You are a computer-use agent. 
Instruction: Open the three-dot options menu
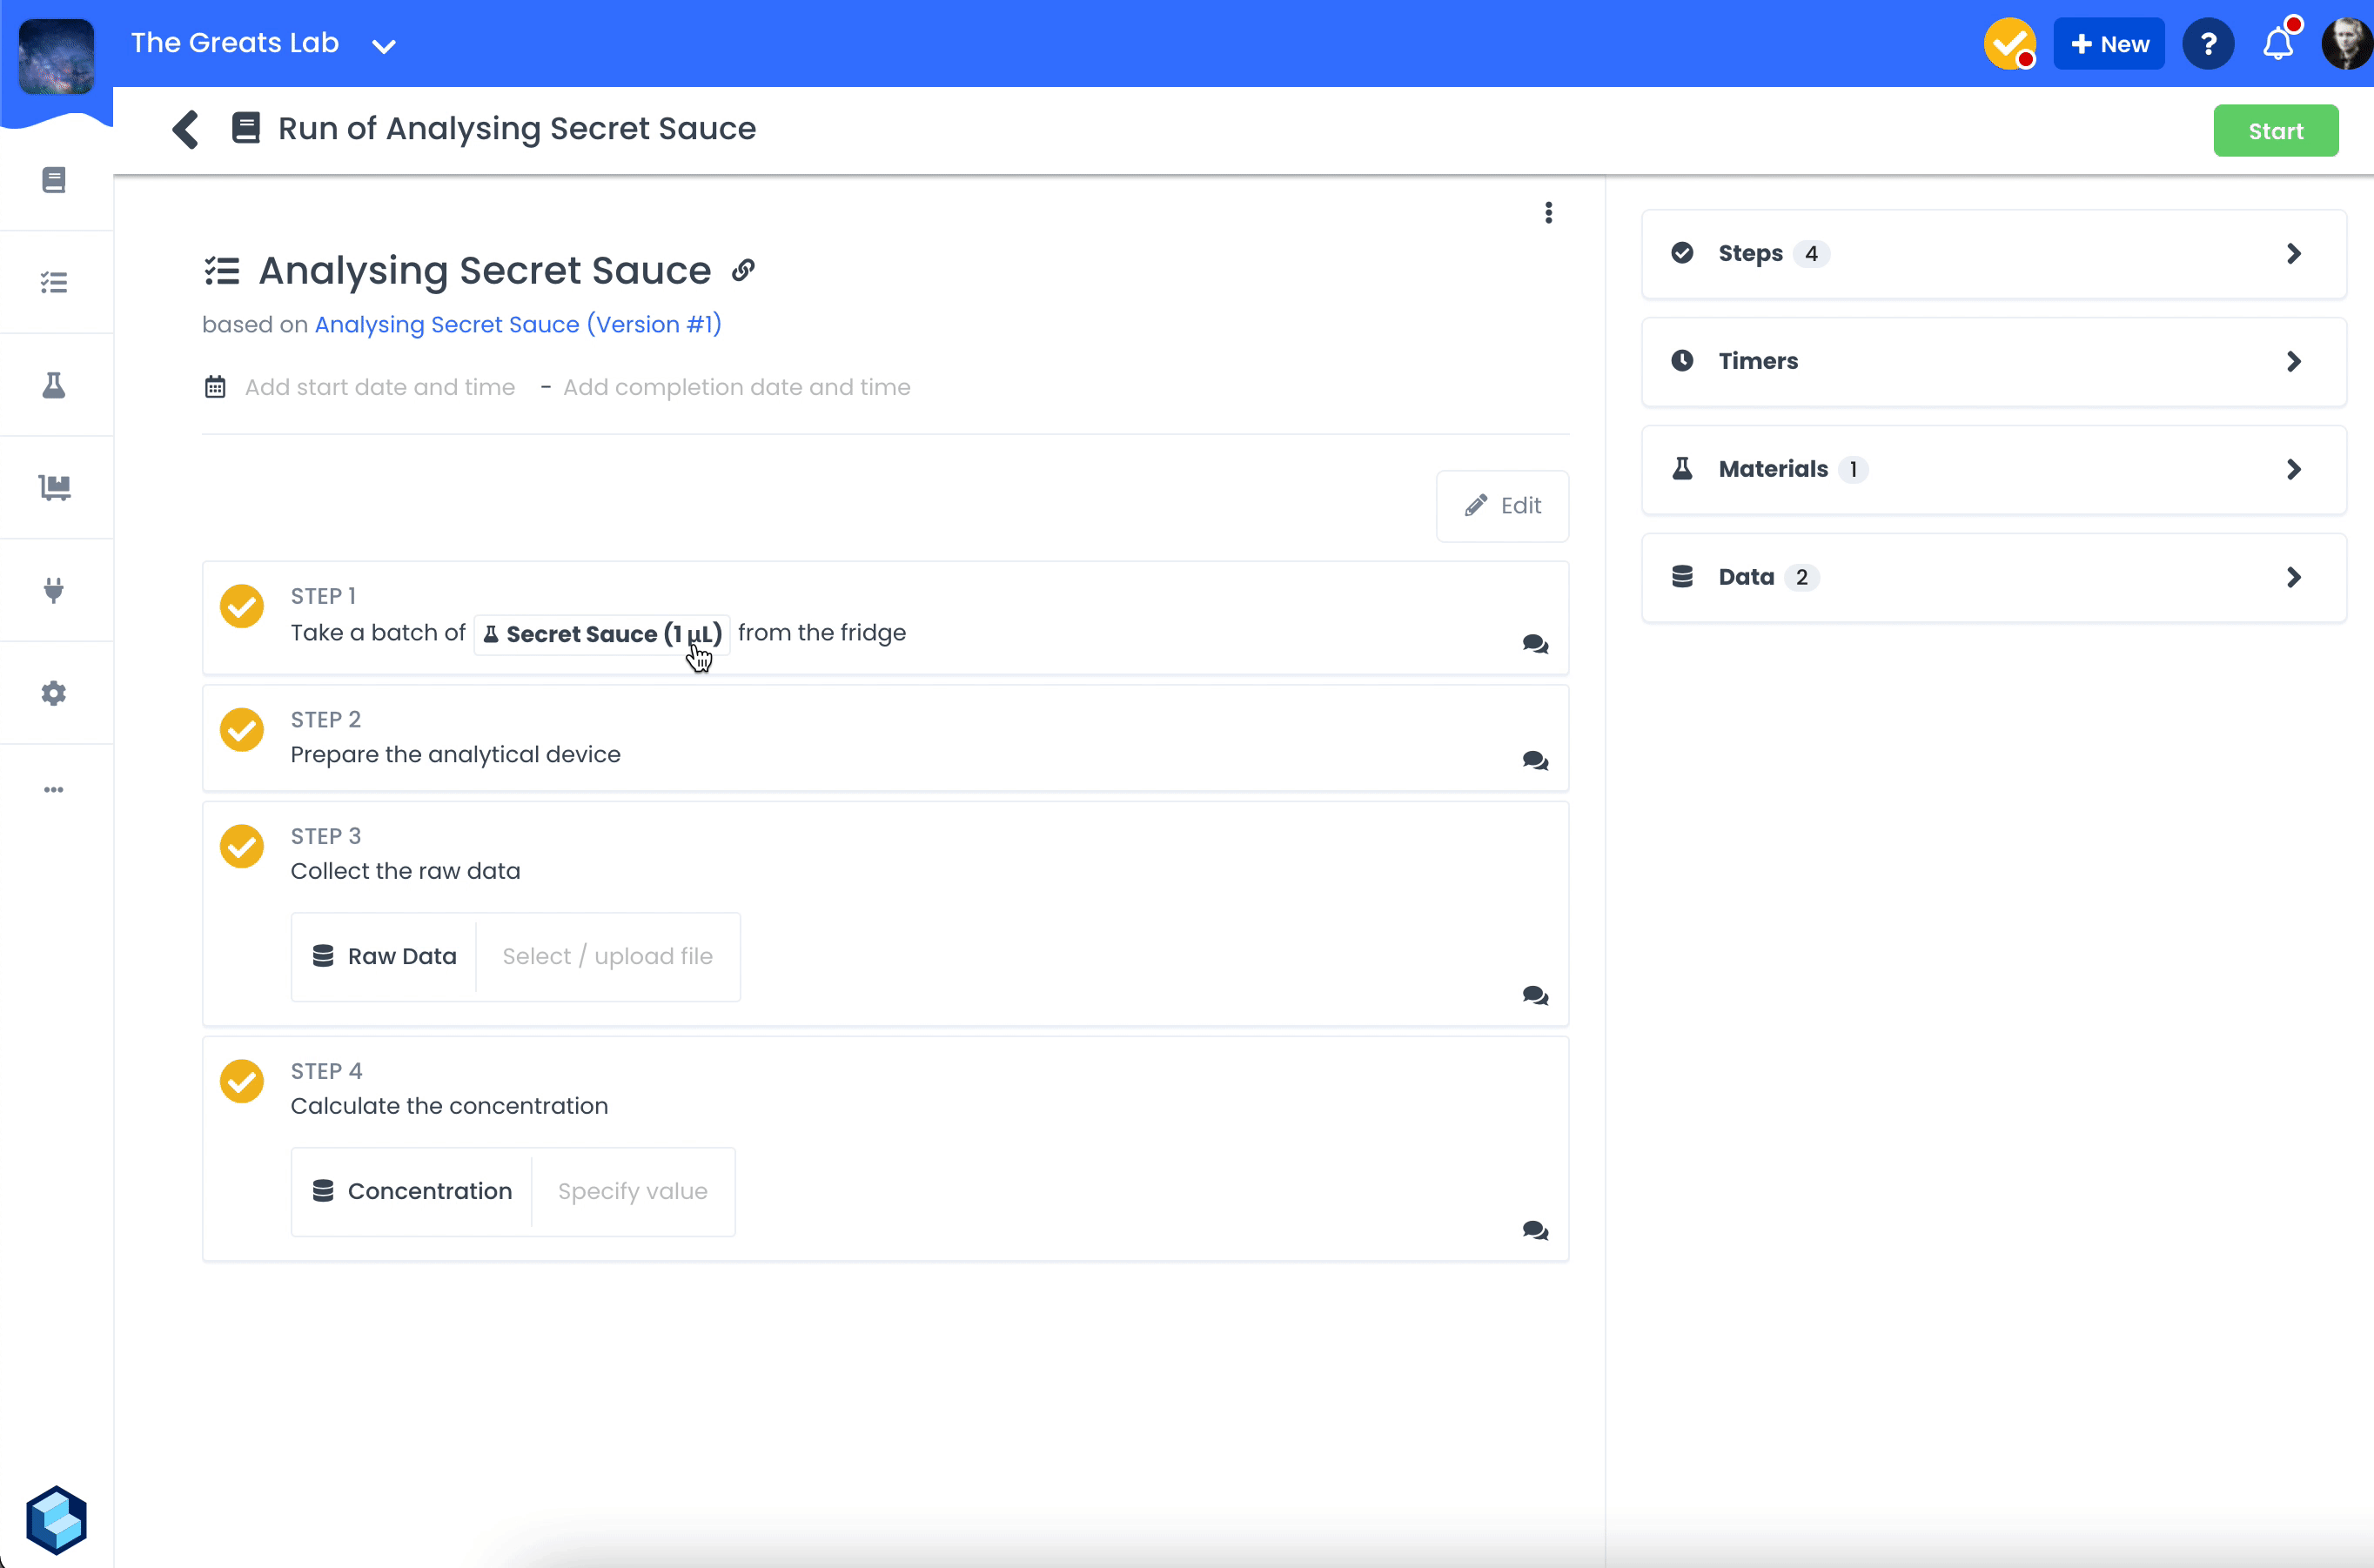click(1548, 213)
